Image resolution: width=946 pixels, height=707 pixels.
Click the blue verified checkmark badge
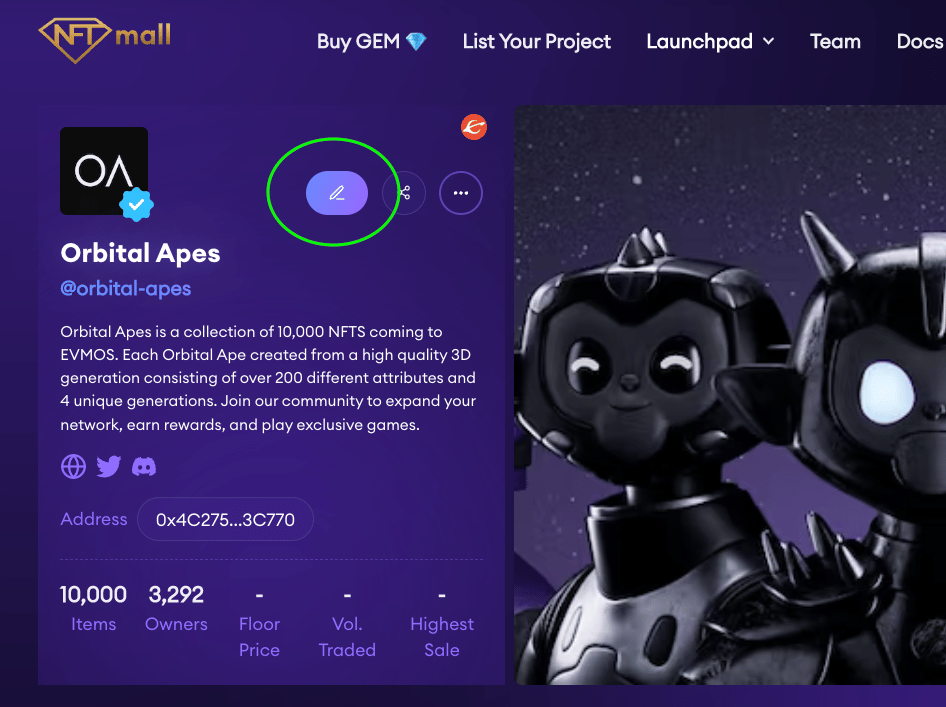click(136, 205)
